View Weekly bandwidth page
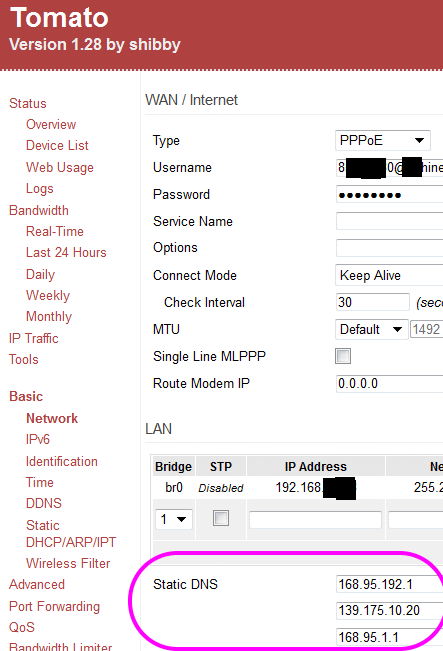This screenshot has height=651, width=443. click(x=48, y=296)
